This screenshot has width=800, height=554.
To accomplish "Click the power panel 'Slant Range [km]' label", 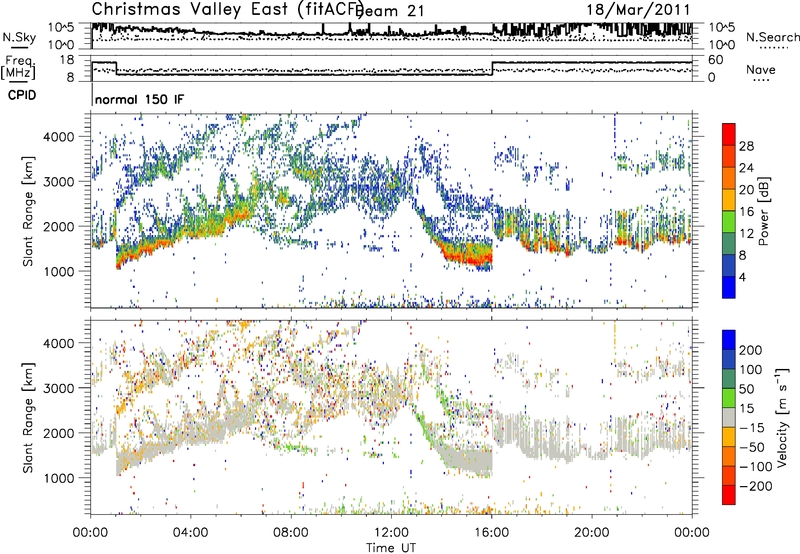I will click(28, 211).
